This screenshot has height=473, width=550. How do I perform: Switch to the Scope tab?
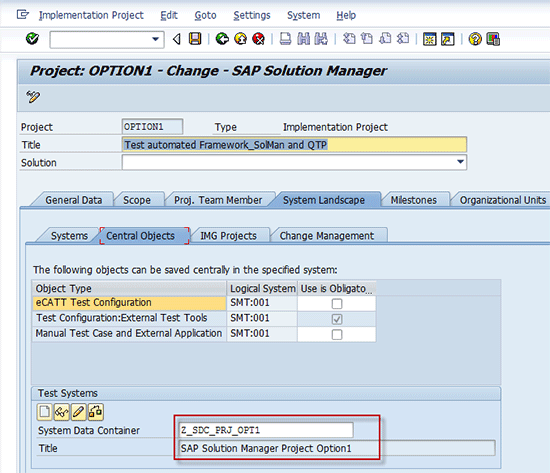point(137,200)
